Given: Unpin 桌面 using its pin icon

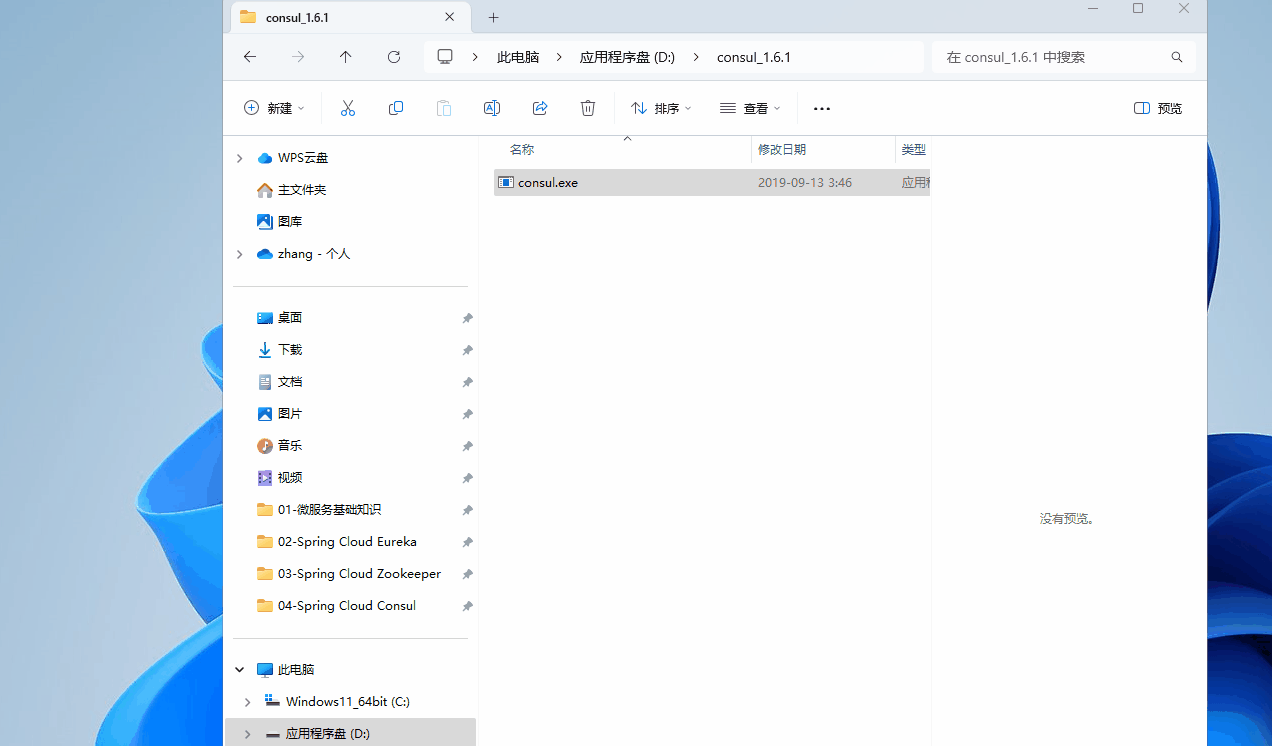Looking at the screenshot, I should point(467,318).
